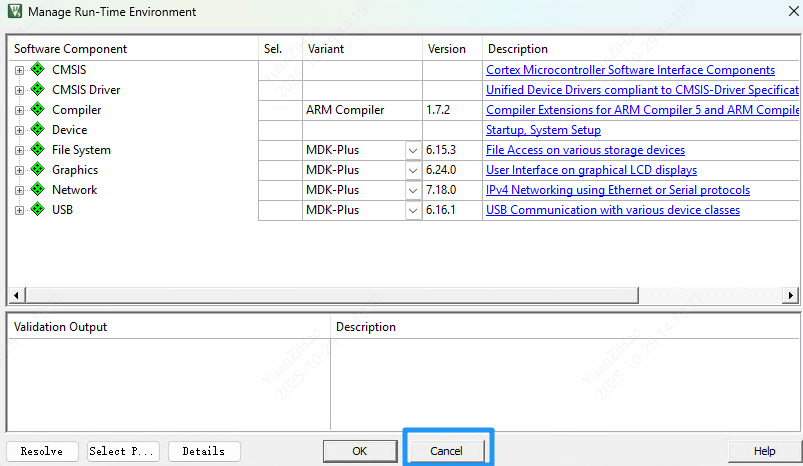
Task: Click the green diamond icon beside CMSIS Driver
Action: pos(38,90)
